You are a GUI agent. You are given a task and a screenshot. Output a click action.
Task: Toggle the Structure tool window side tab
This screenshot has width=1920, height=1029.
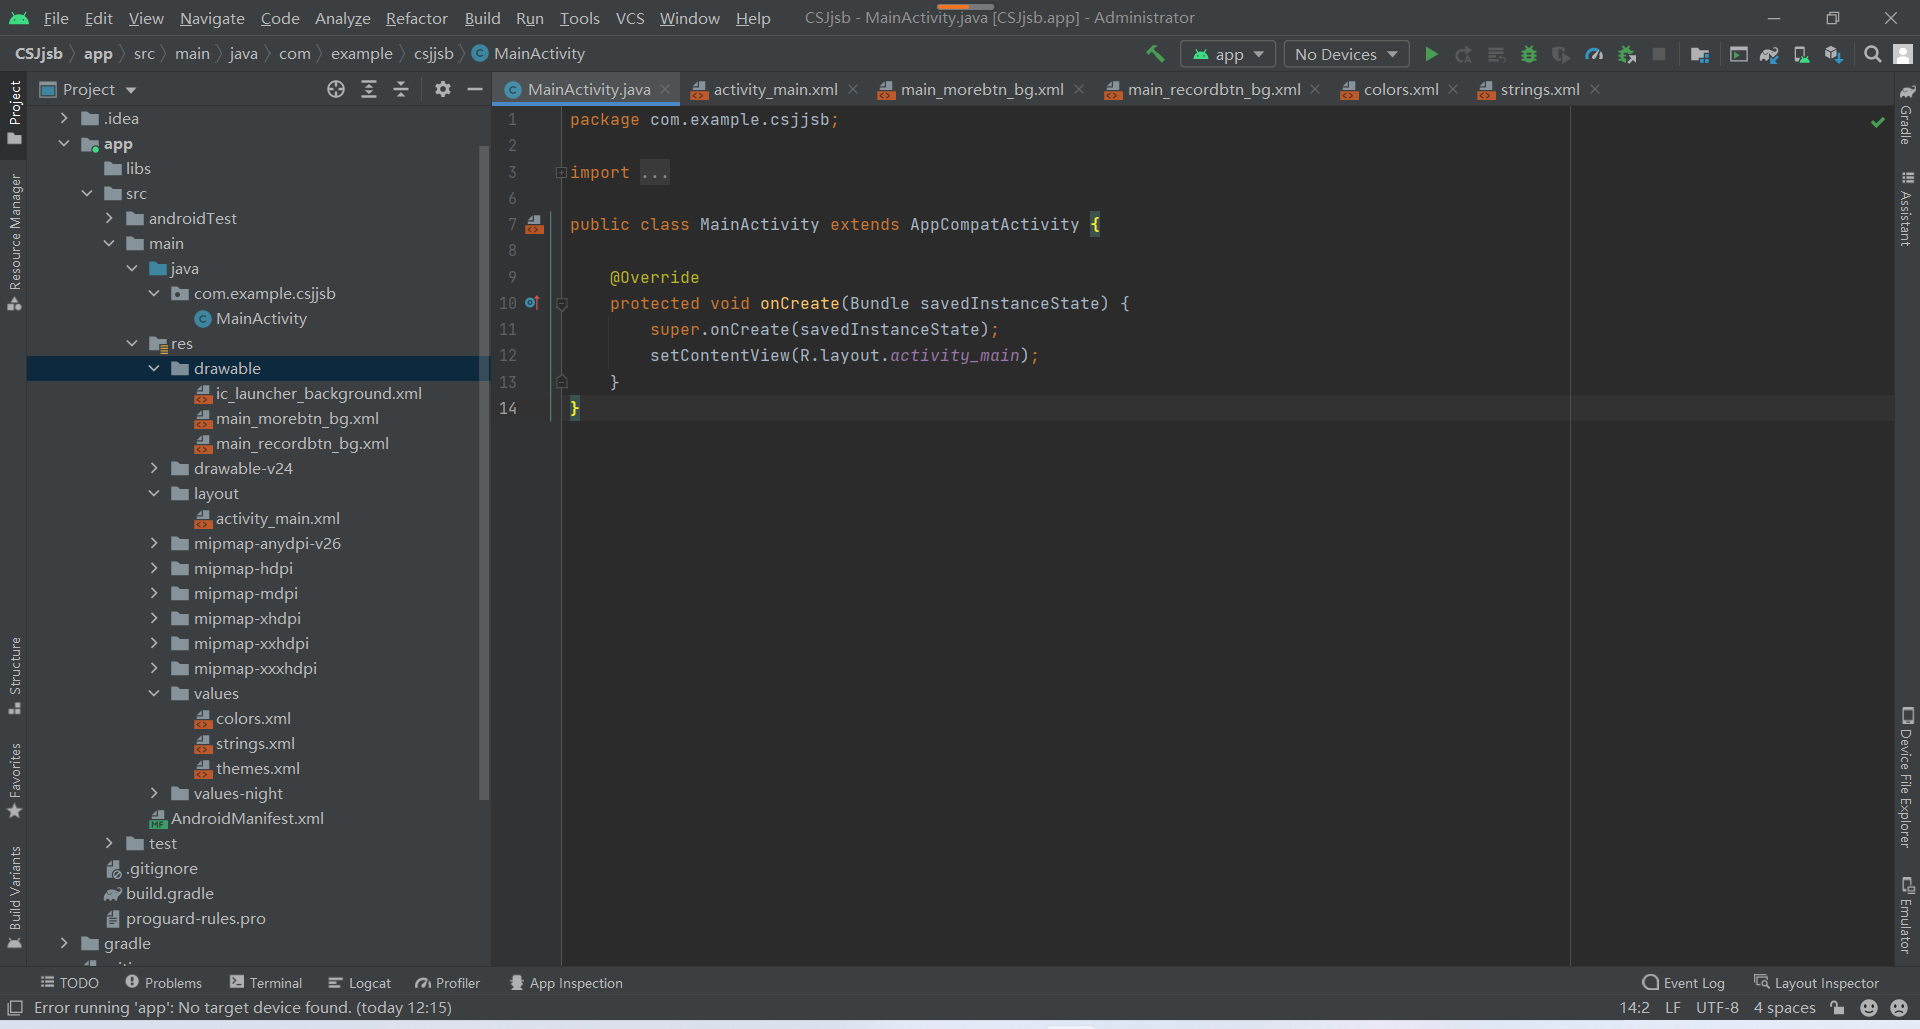click(x=14, y=675)
